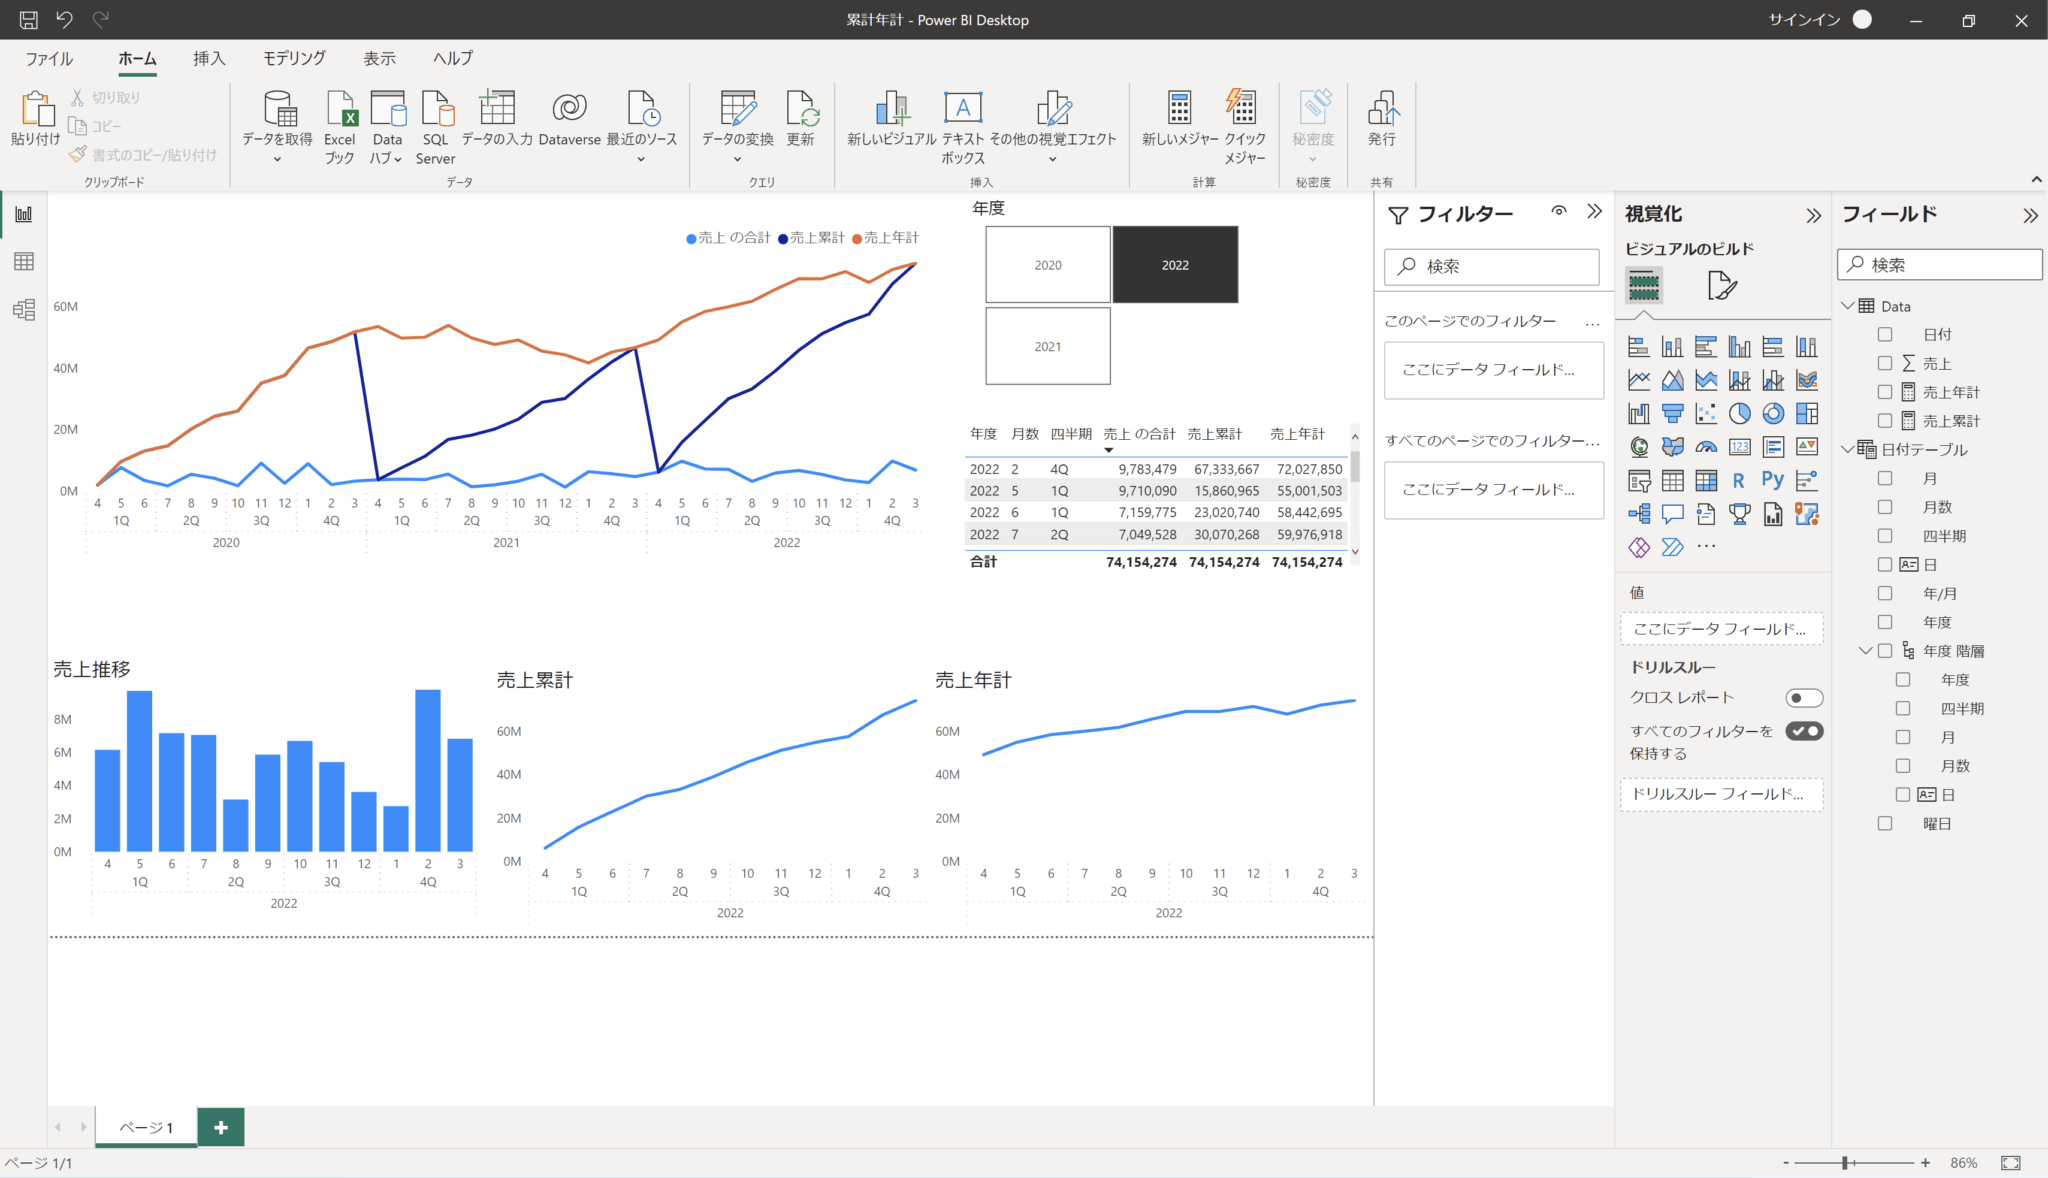The image size is (2048, 1178).
Task: Select the pie chart visualization icon
Action: [1739, 413]
